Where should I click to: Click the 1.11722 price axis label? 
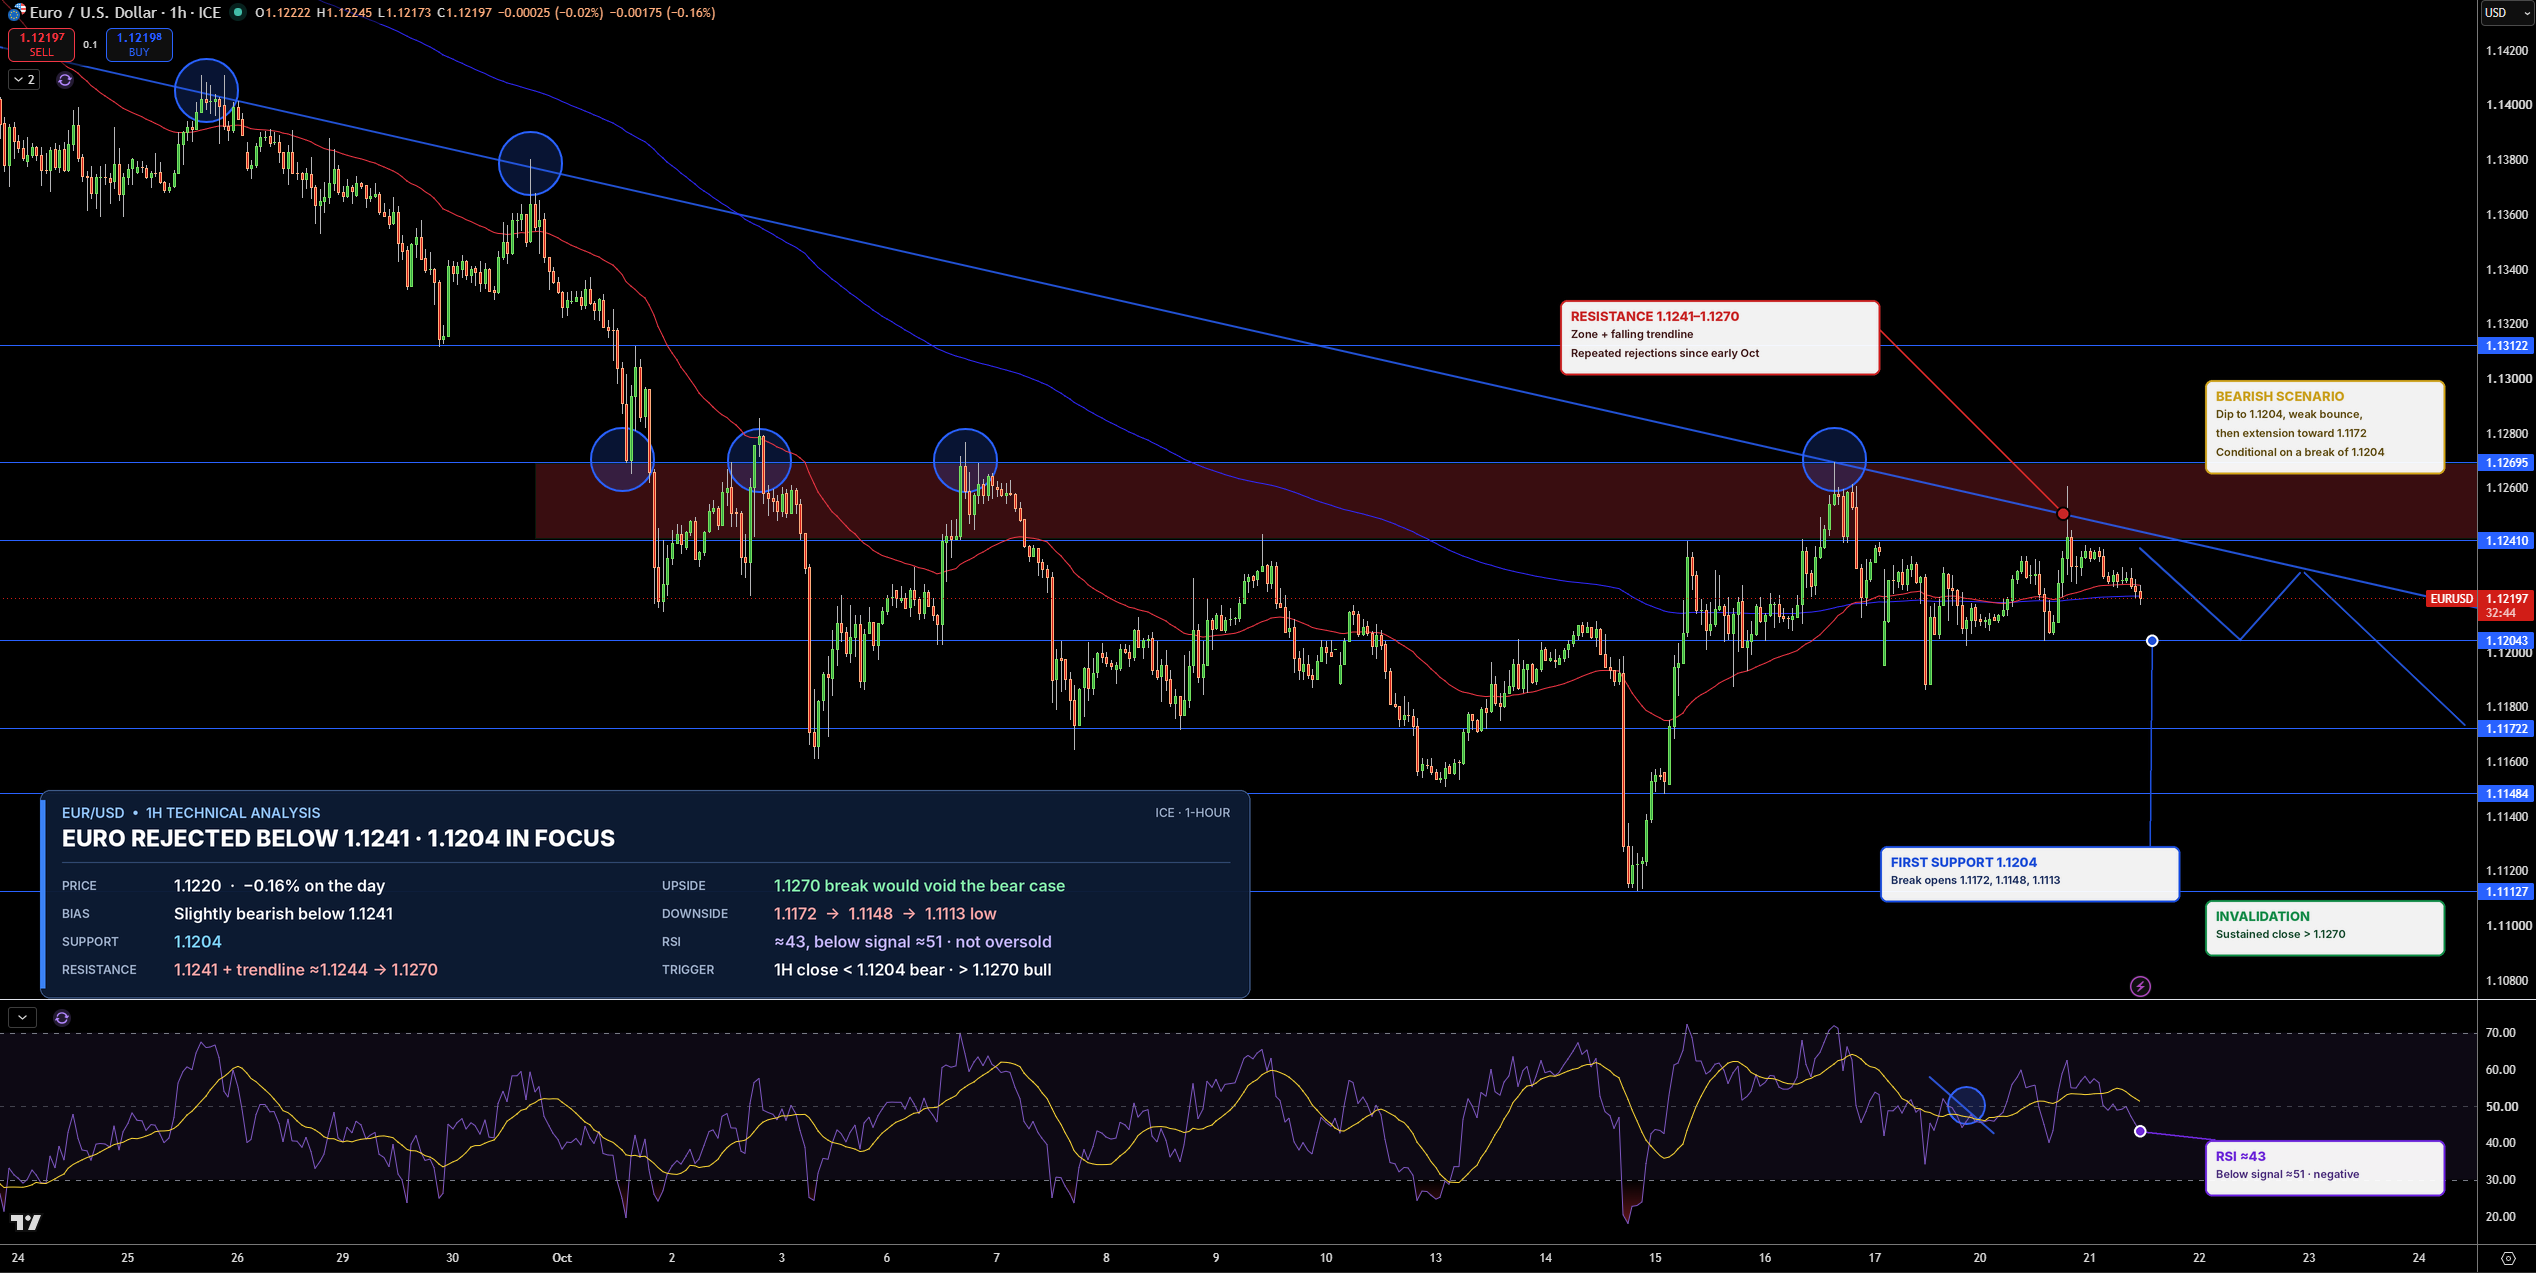(2506, 729)
